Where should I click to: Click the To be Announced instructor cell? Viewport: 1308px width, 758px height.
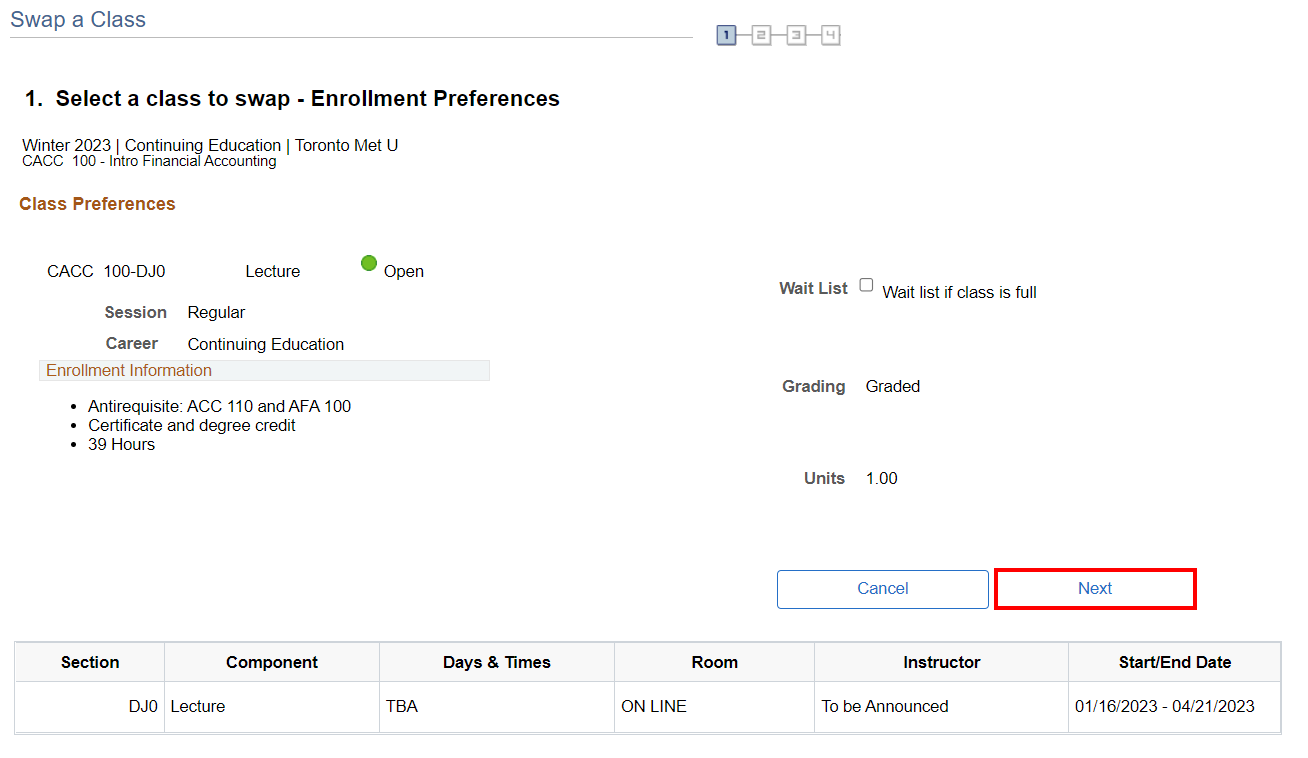click(885, 706)
